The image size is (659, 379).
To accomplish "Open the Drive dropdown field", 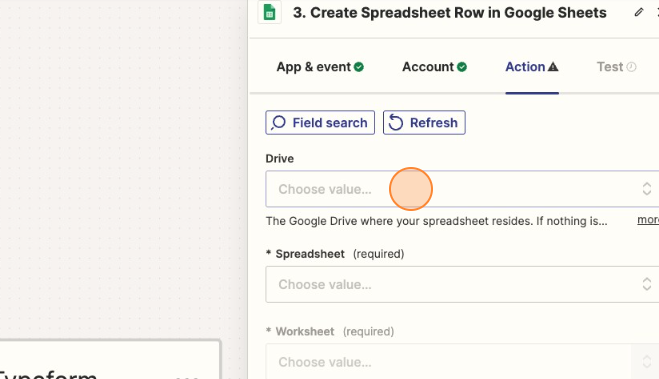I will [462, 189].
